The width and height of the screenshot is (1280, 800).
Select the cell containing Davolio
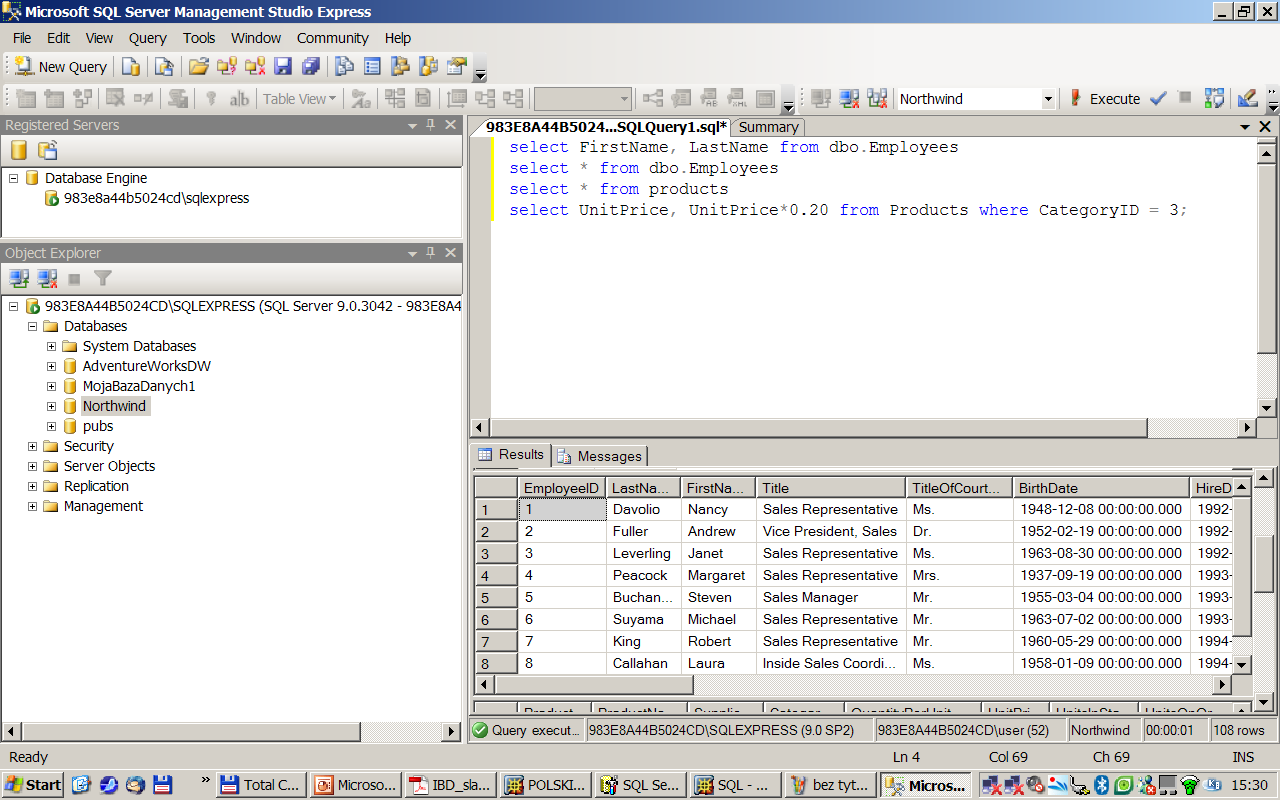[x=643, y=509]
